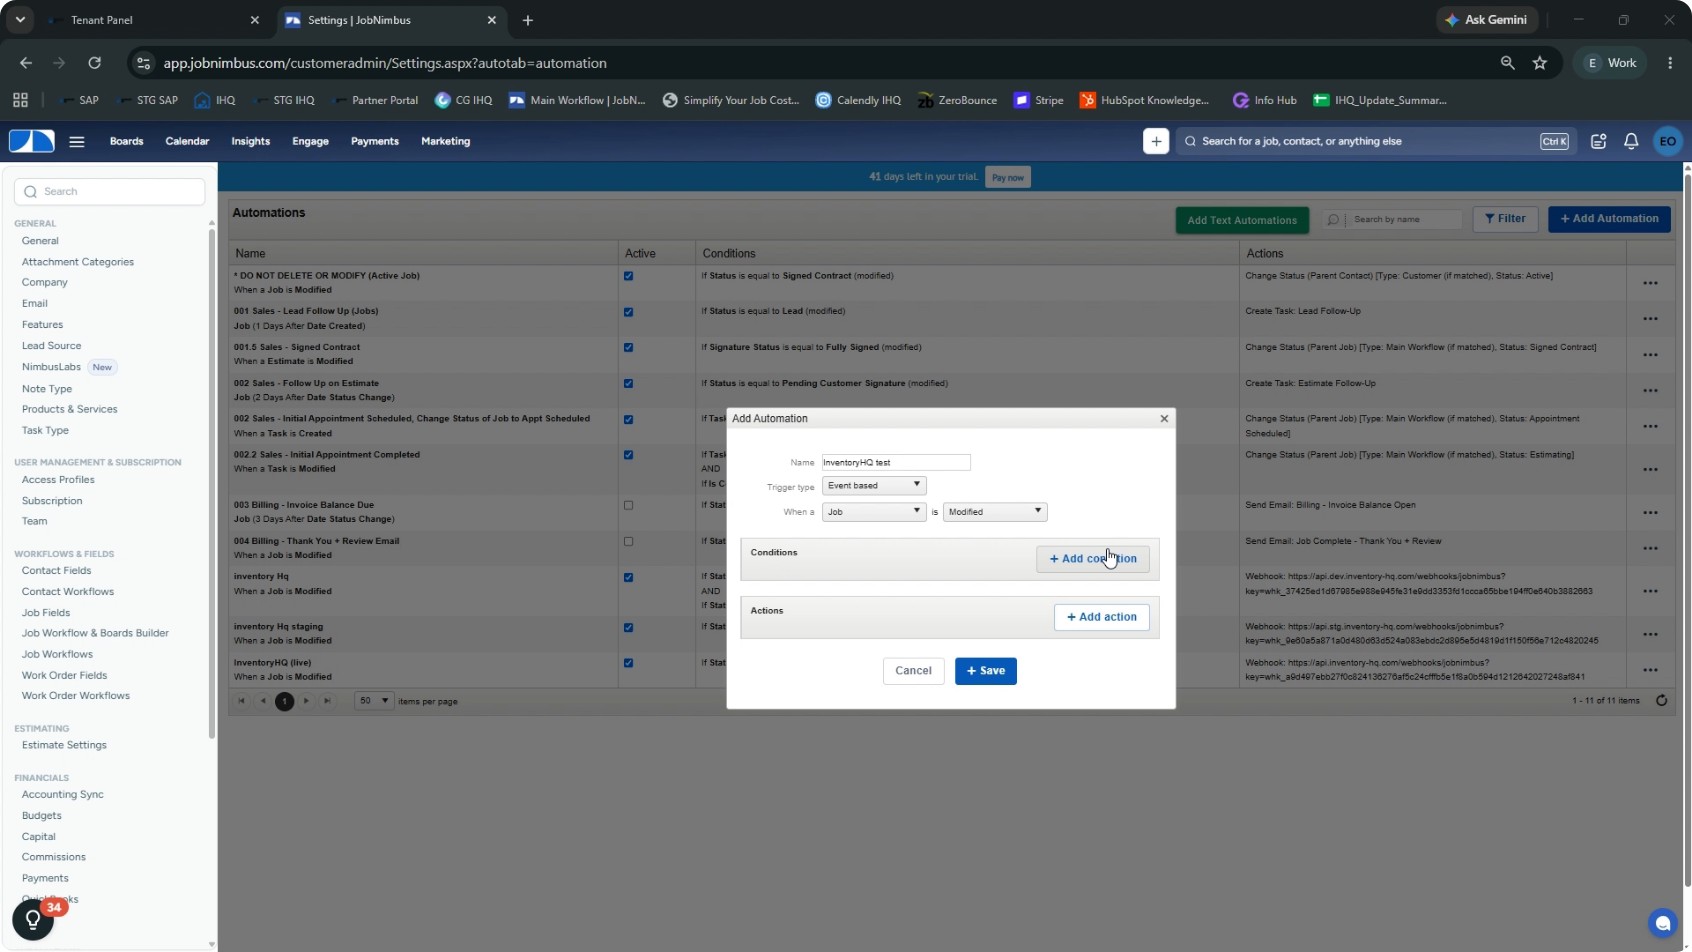Open the notifications bell icon
The height and width of the screenshot is (952, 1692).
1631,141
